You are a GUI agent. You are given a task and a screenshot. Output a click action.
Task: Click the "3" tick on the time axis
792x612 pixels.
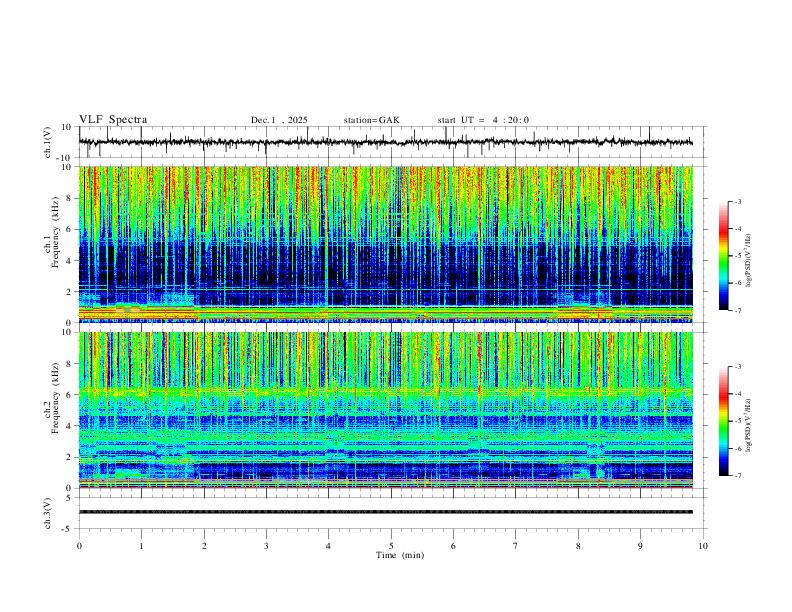tap(266, 546)
